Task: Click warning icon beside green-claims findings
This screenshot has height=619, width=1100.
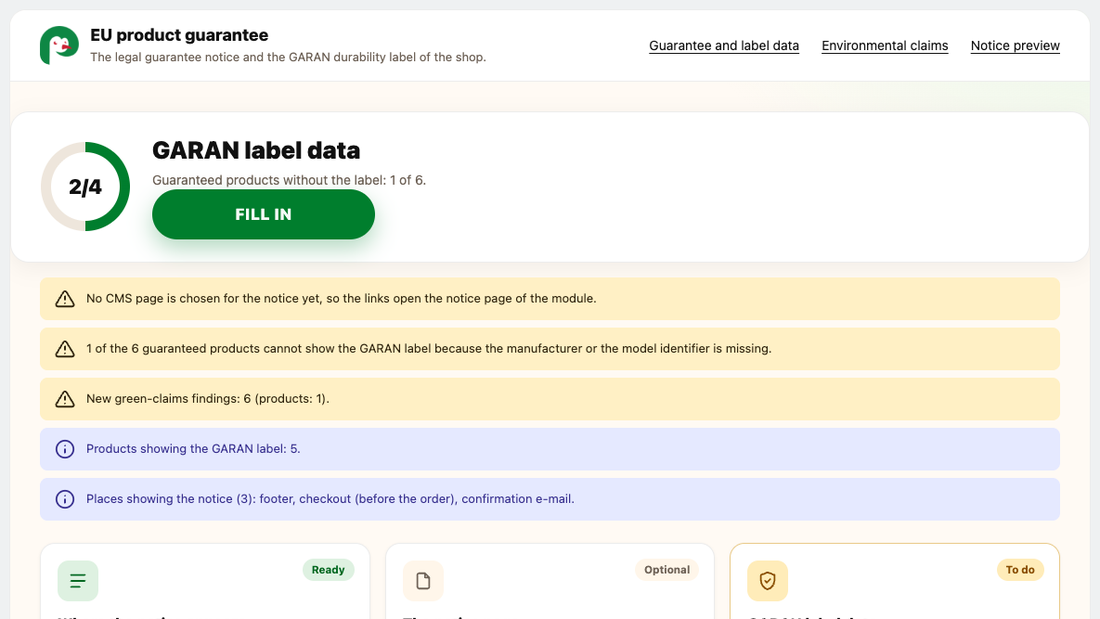Action: click(x=65, y=399)
